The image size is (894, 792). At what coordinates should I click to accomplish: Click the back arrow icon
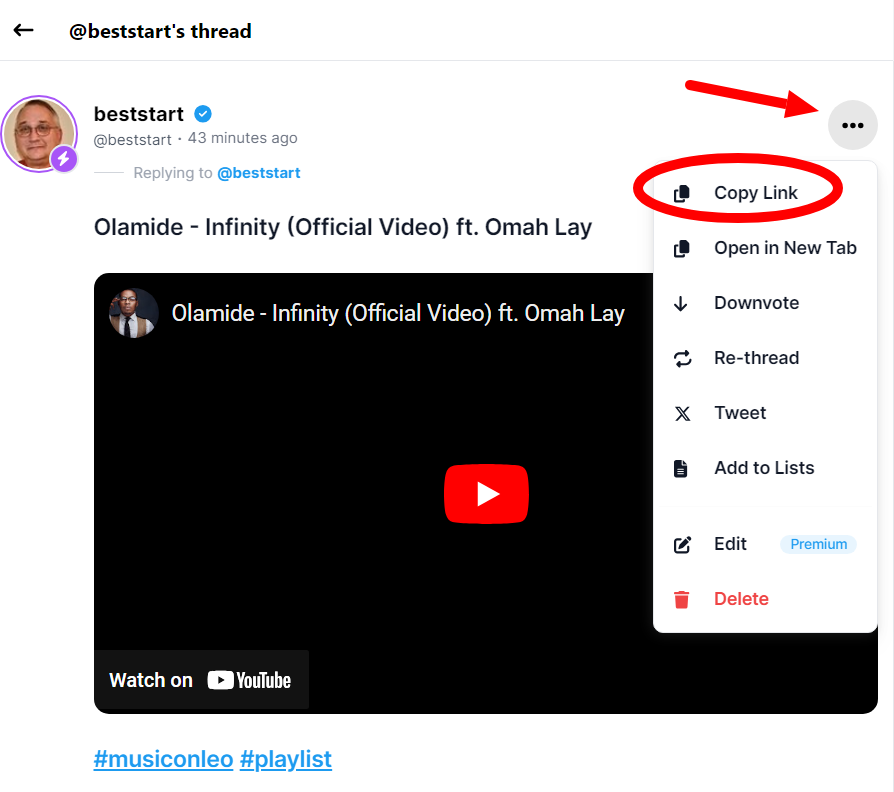[24, 30]
